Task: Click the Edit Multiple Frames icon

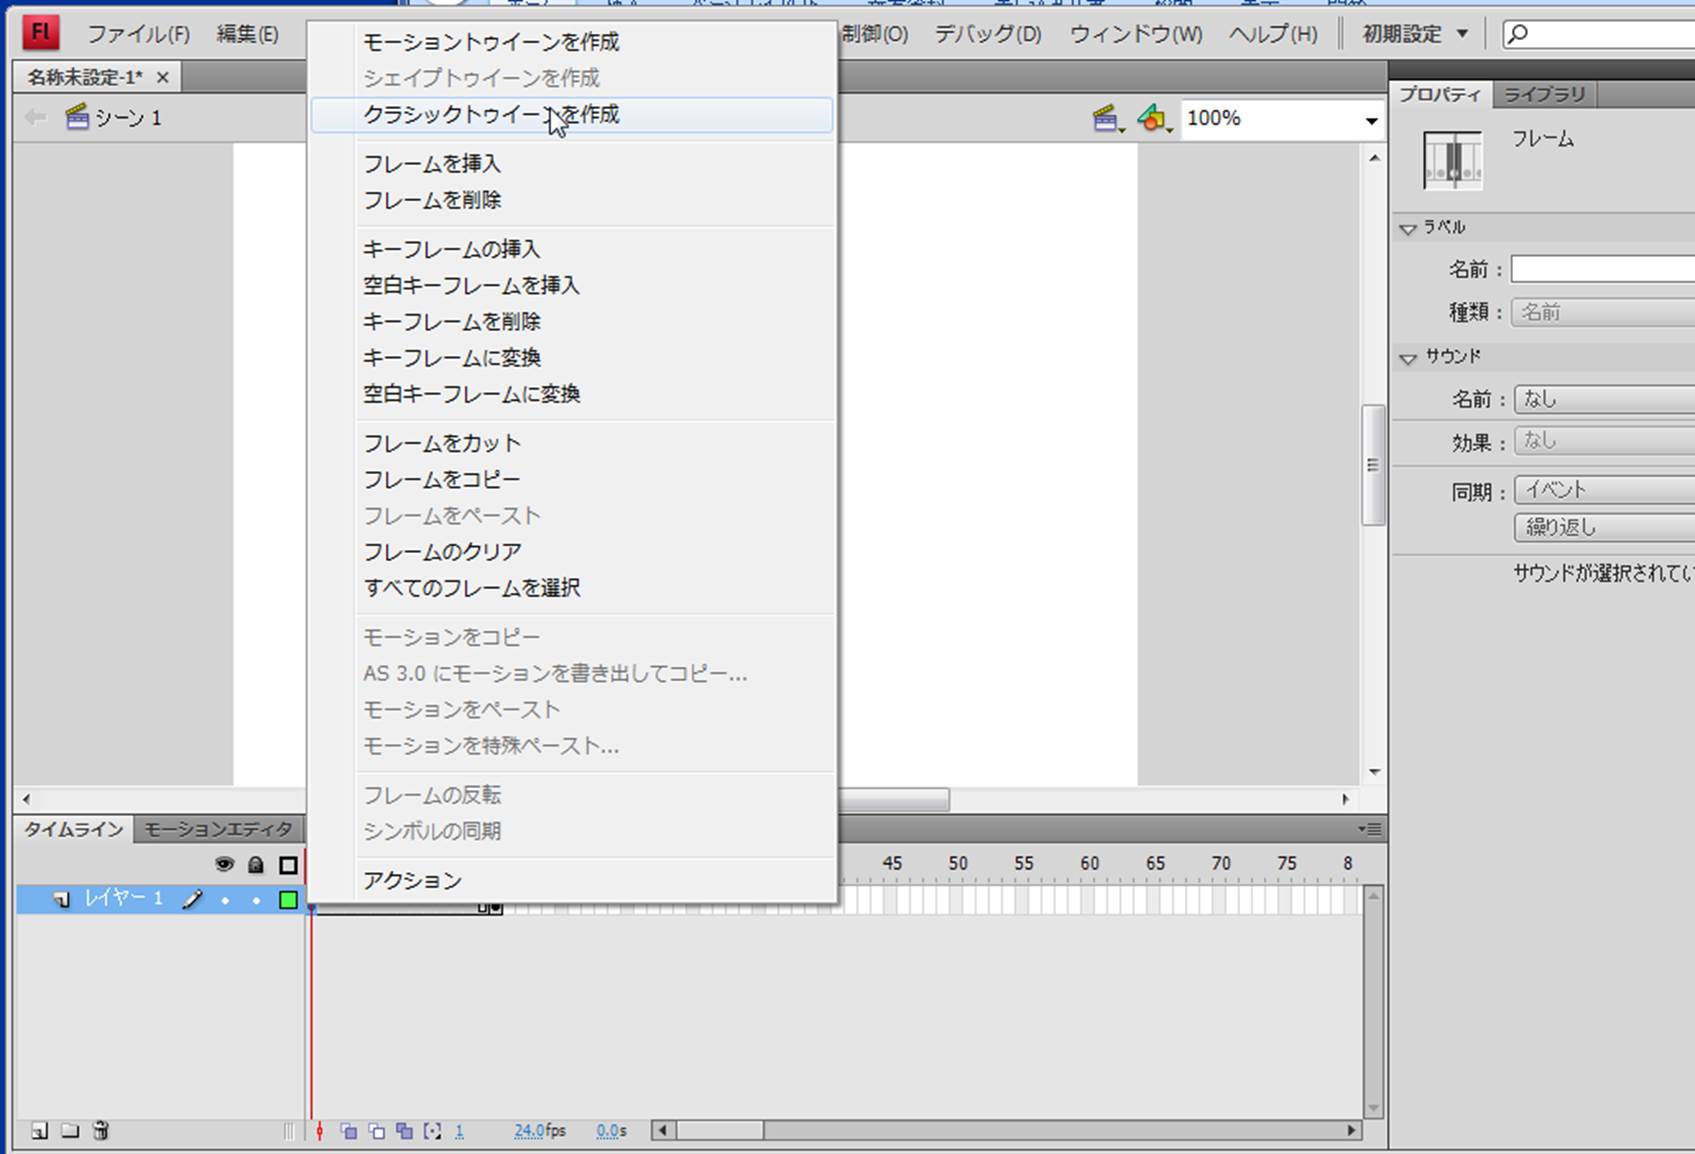Action: (404, 1131)
